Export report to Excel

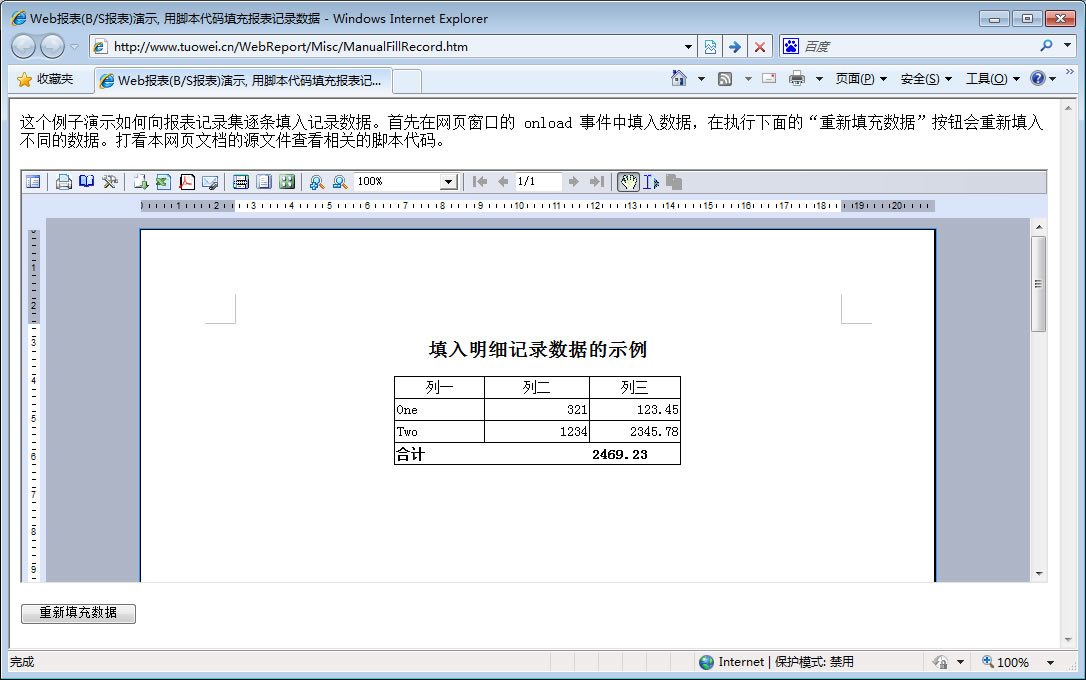click(x=163, y=182)
